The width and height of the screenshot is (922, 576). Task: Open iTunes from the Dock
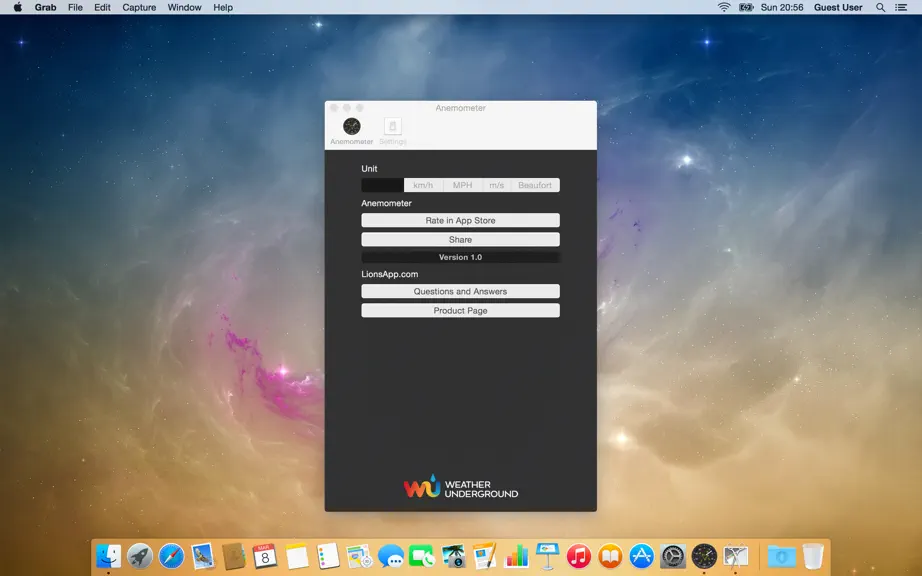click(579, 556)
